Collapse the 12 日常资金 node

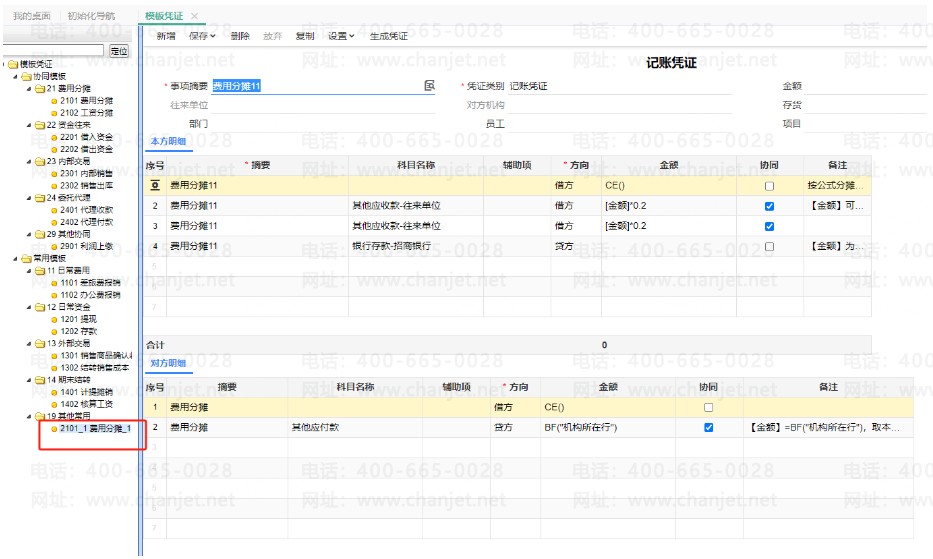[x=29, y=307]
